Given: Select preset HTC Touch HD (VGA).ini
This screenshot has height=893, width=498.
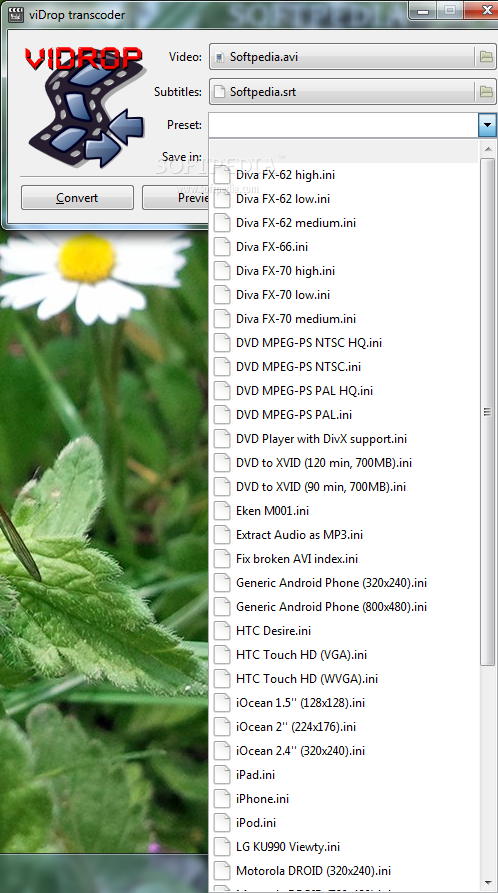Looking at the screenshot, I should [x=344, y=655].
